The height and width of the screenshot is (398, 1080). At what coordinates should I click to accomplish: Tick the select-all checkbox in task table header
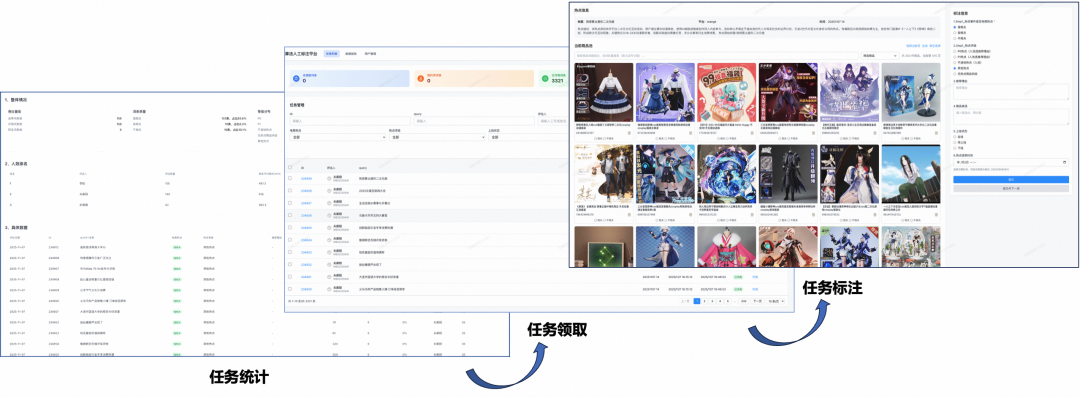pyautogui.click(x=290, y=167)
